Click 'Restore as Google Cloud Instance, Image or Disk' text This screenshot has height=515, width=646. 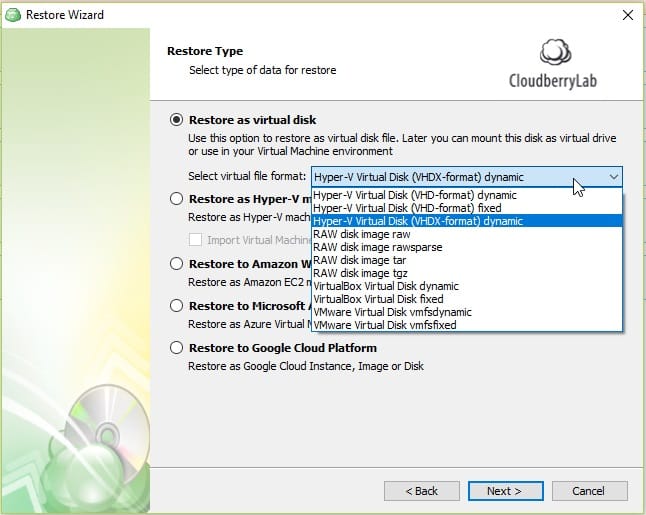coord(306,366)
